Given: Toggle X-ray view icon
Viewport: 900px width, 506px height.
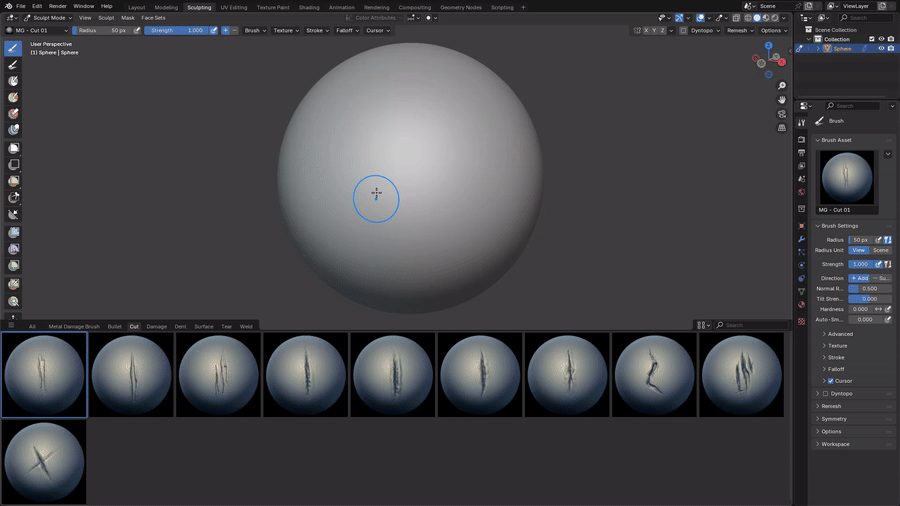Looking at the screenshot, I should (736, 18).
